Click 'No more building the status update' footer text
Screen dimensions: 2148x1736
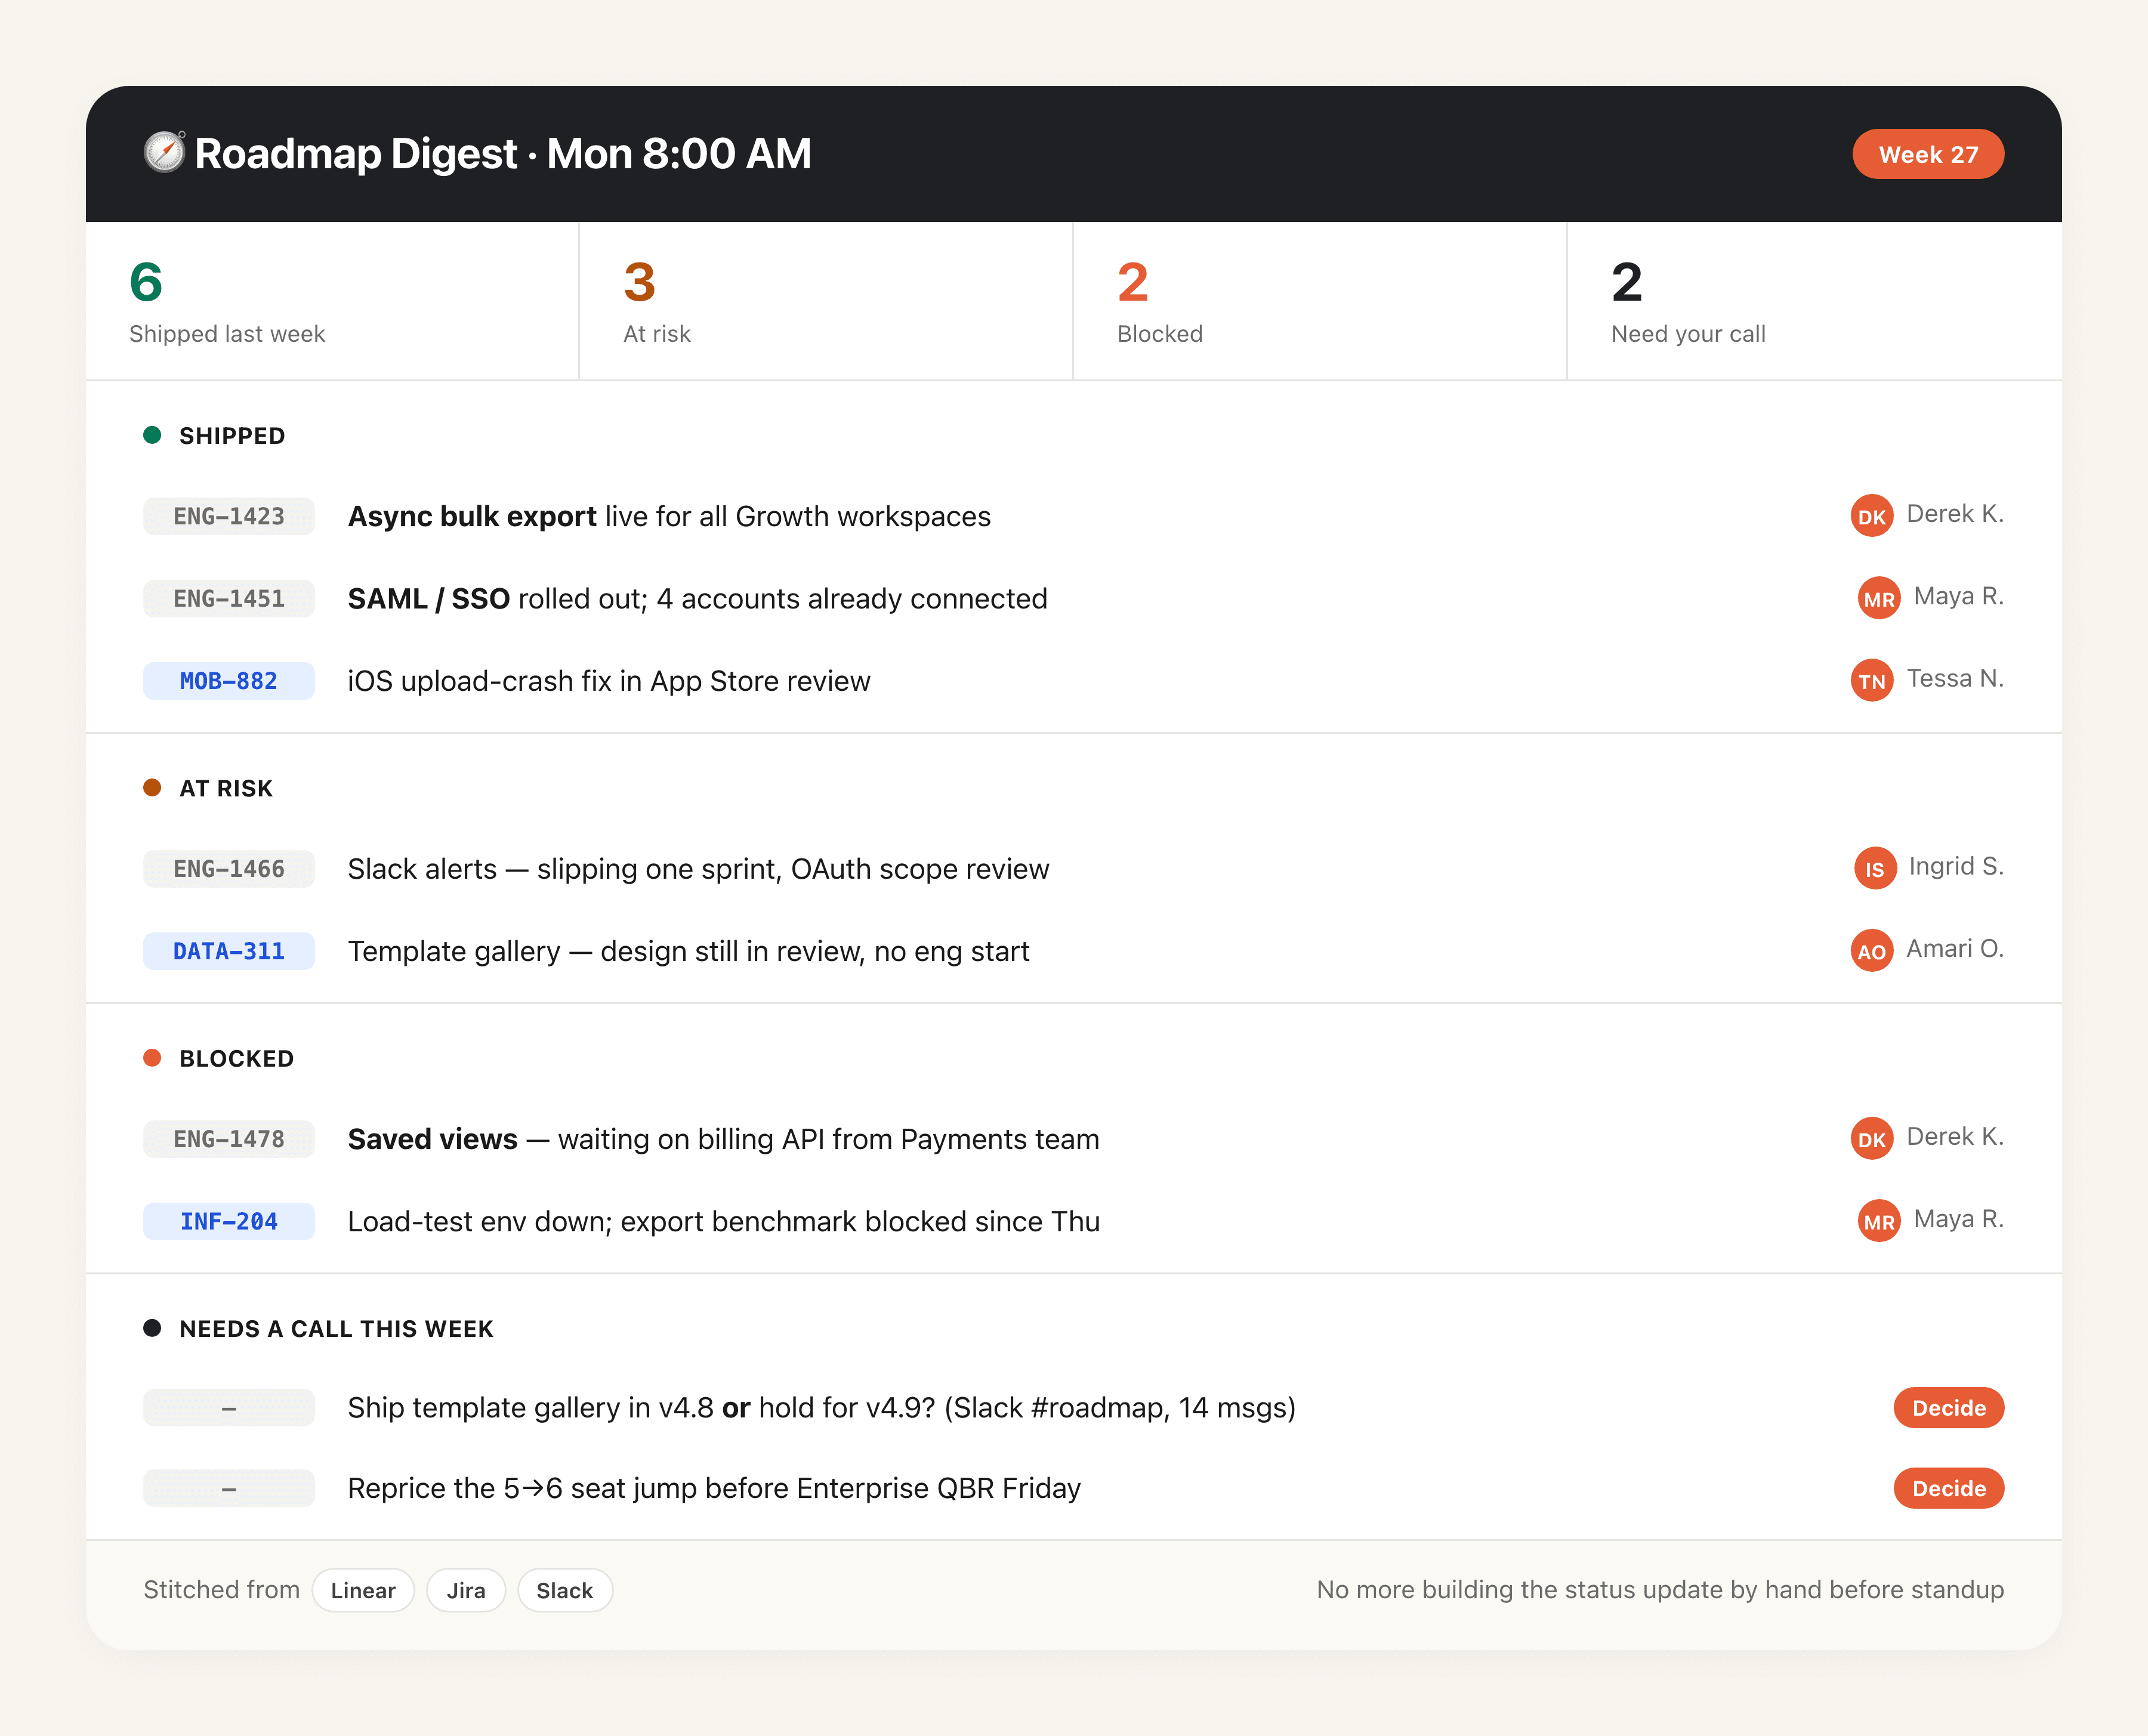tap(1660, 1590)
